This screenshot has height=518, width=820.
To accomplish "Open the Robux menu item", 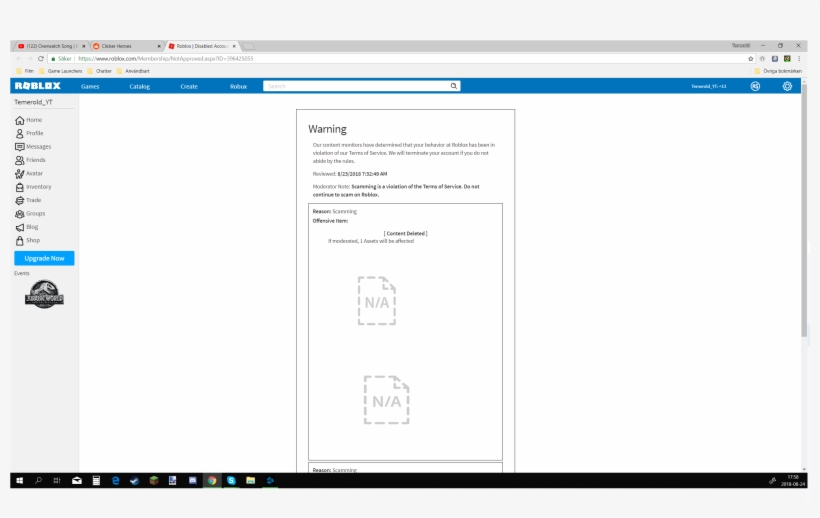I will pyautogui.click(x=238, y=86).
